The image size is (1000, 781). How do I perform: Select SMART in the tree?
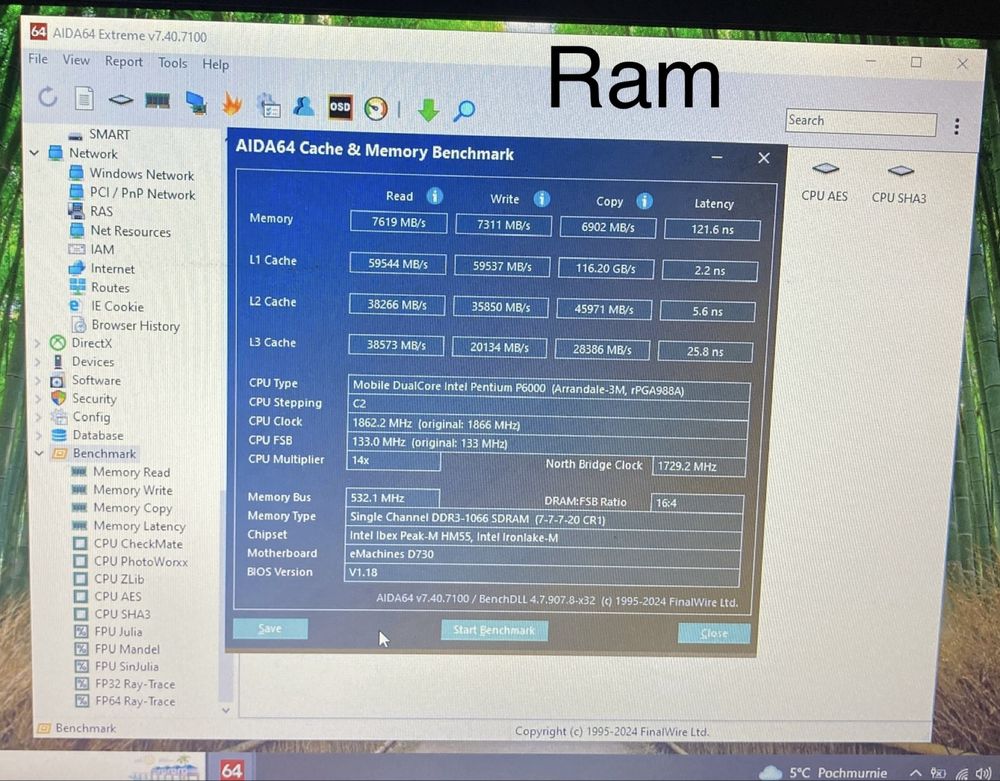[x=110, y=135]
